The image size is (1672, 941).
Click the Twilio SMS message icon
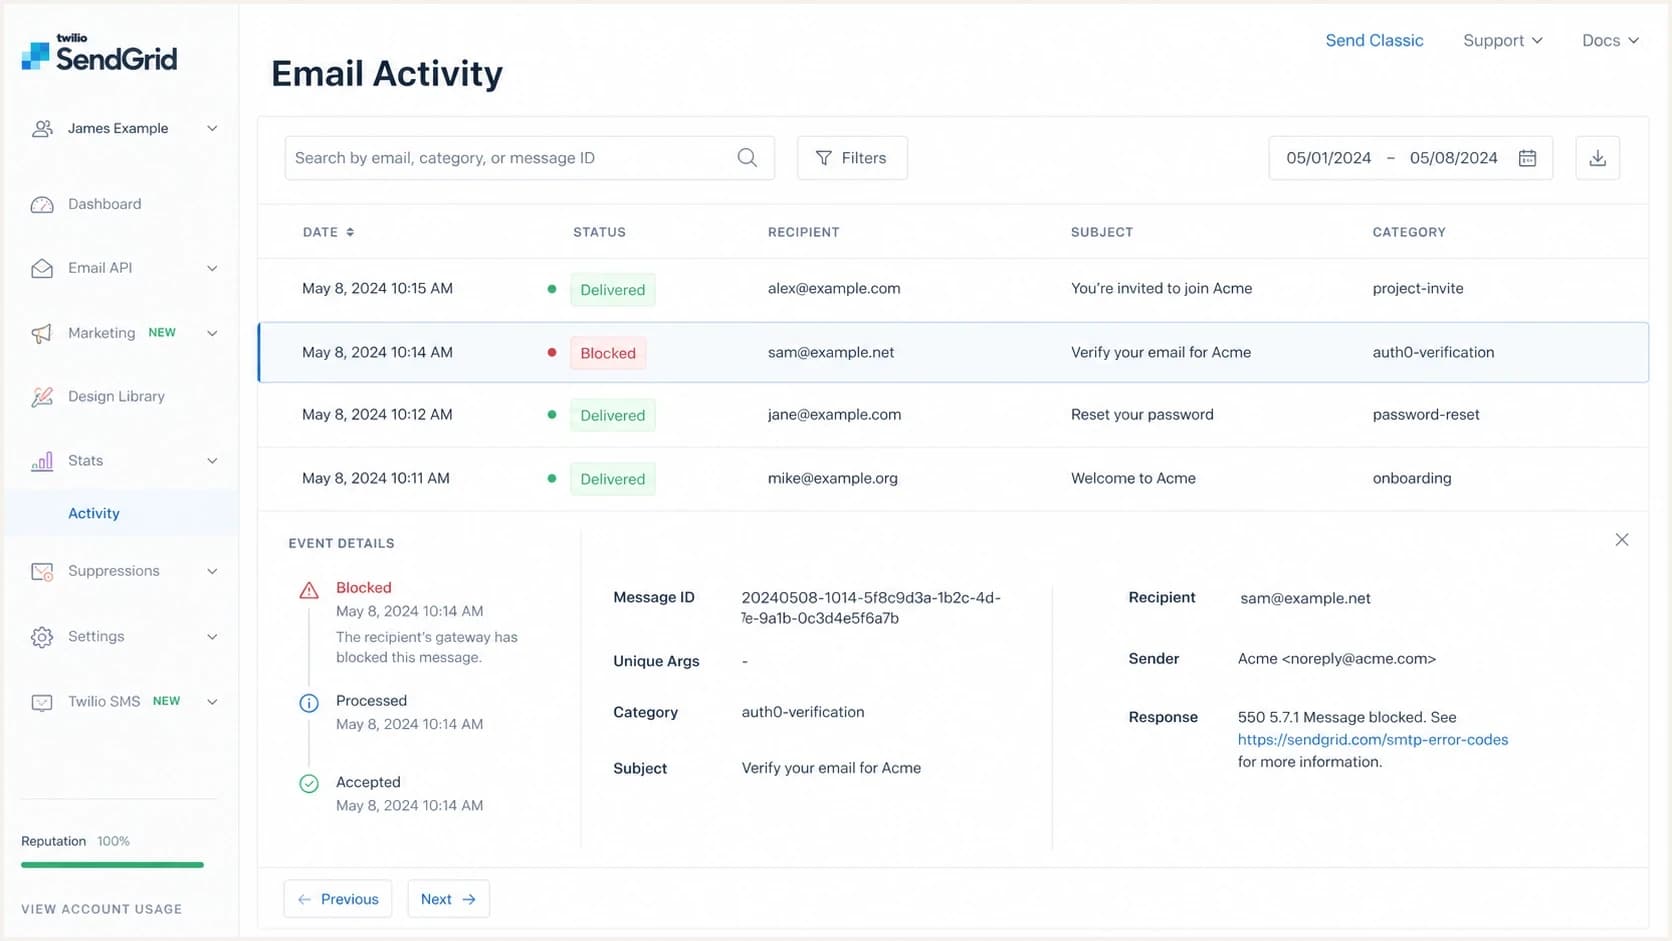[x=42, y=702]
